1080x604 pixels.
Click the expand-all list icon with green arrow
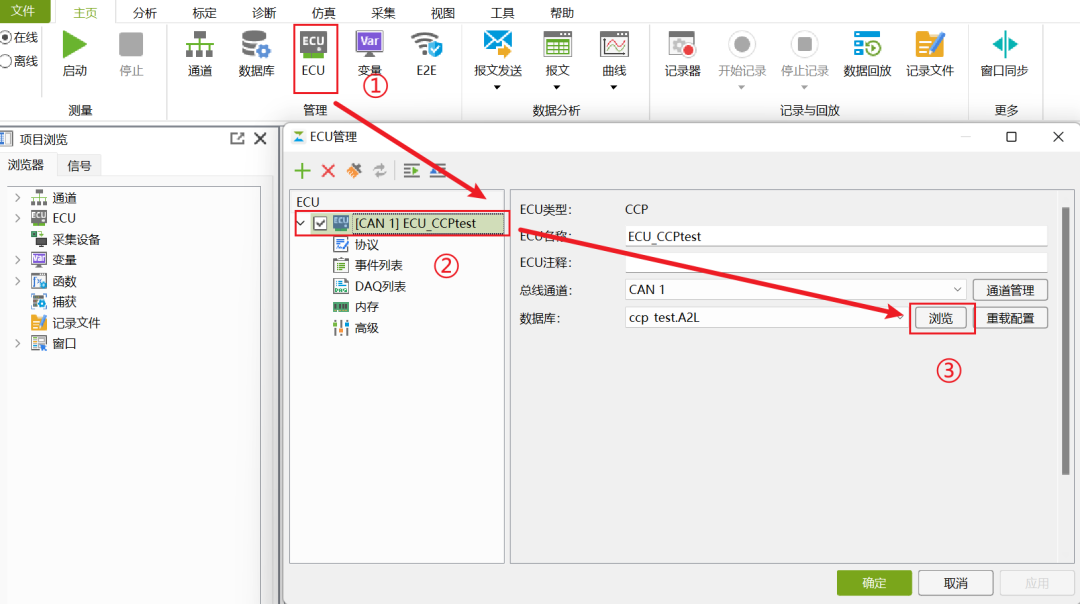(x=411, y=170)
